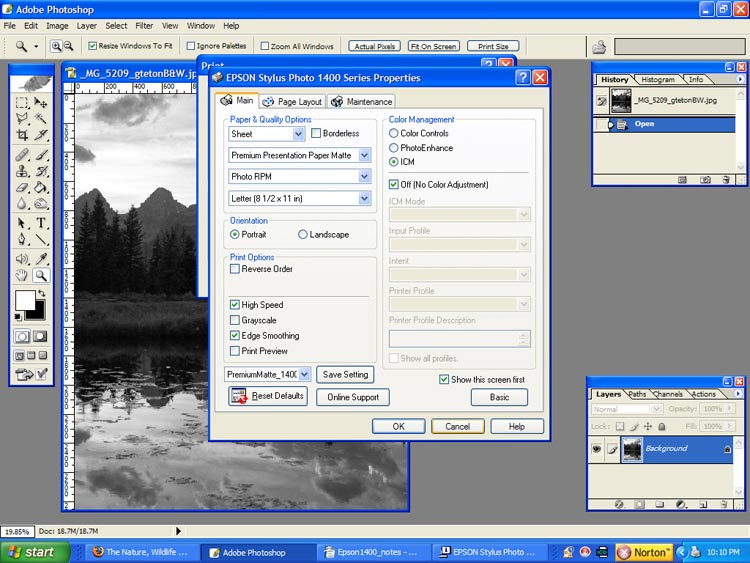
Task: Open the Layers panel flyout menu
Action: pyautogui.click(x=738, y=394)
